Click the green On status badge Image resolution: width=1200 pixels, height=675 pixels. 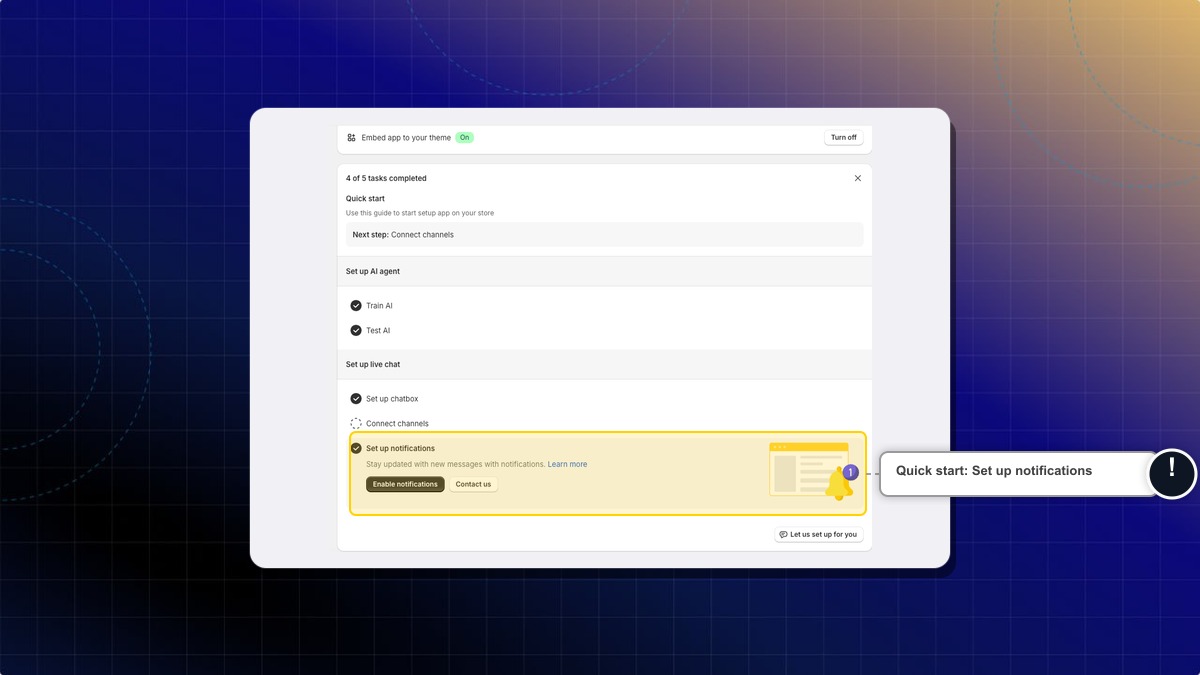click(x=464, y=137)
